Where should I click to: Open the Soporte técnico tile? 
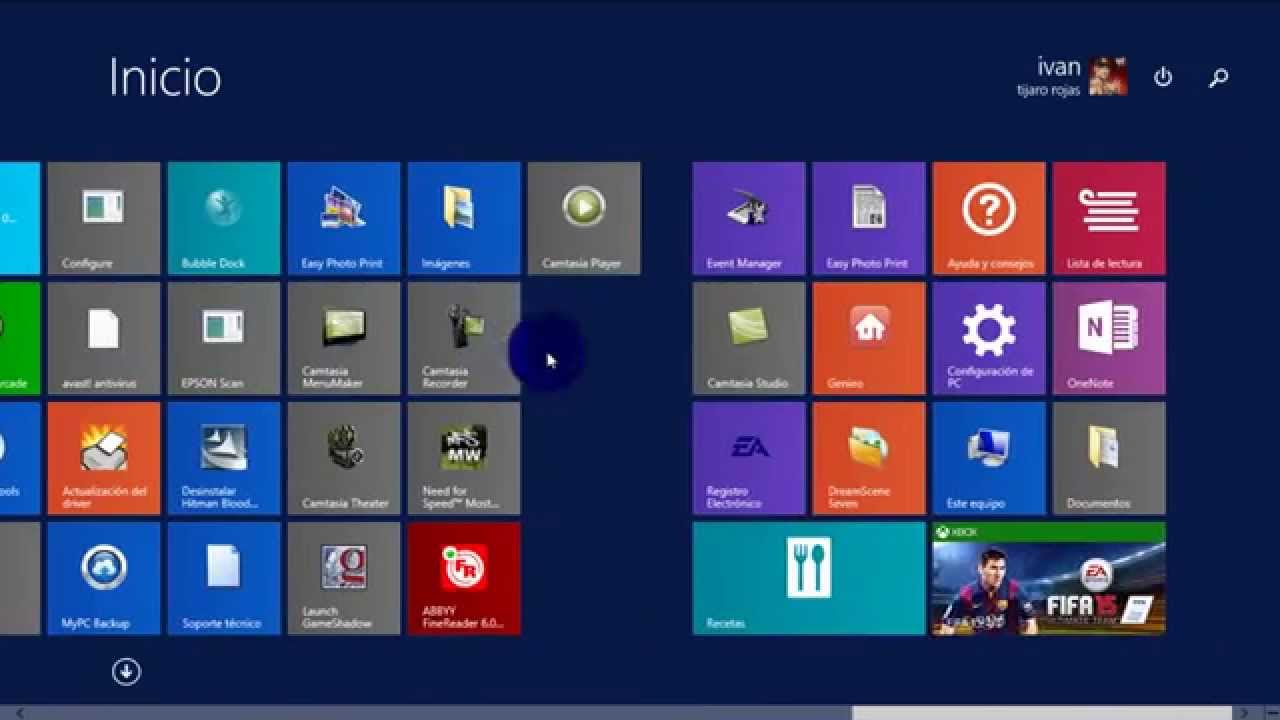[x=224, y=578]
